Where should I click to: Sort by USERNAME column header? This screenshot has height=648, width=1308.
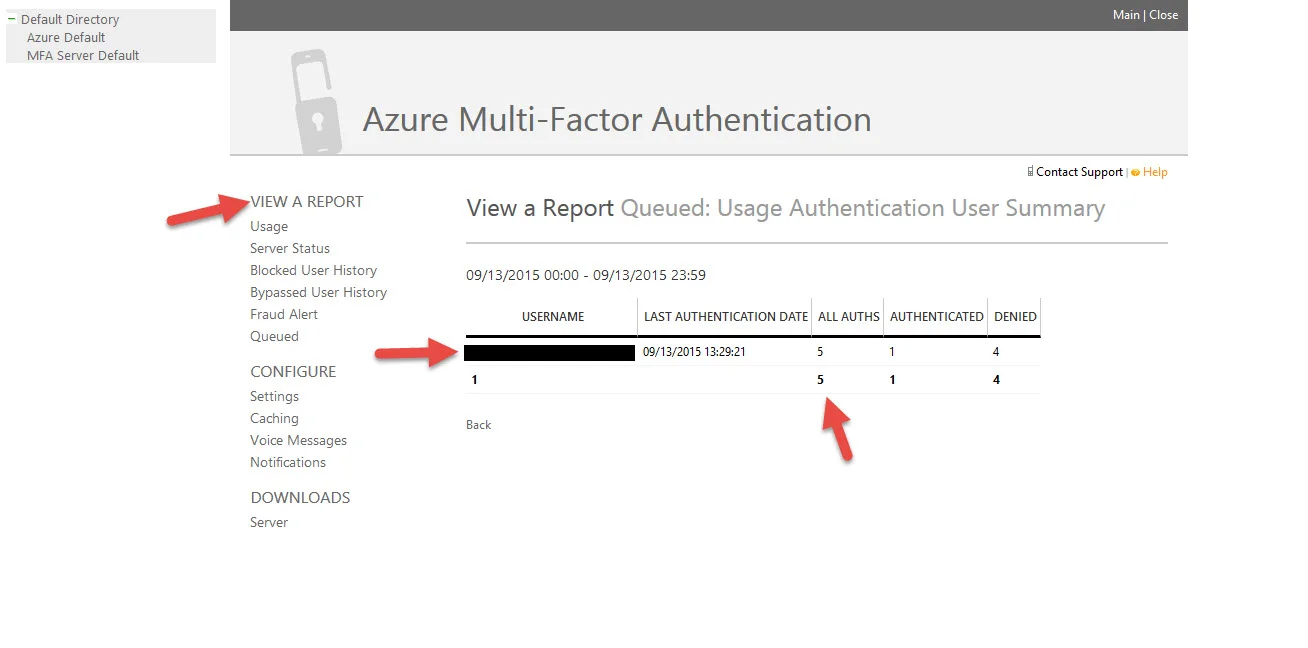(553, 316)
